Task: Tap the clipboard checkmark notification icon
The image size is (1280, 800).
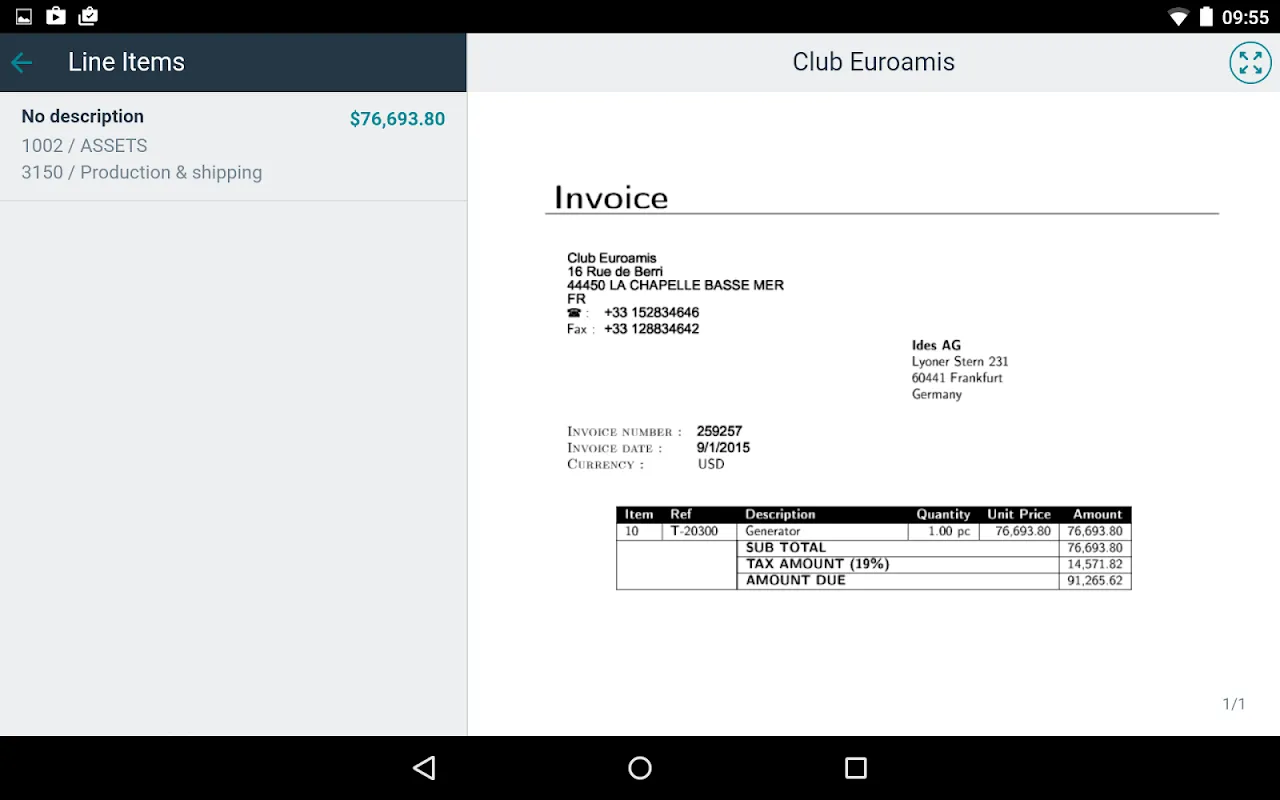Action: point(88,16)
